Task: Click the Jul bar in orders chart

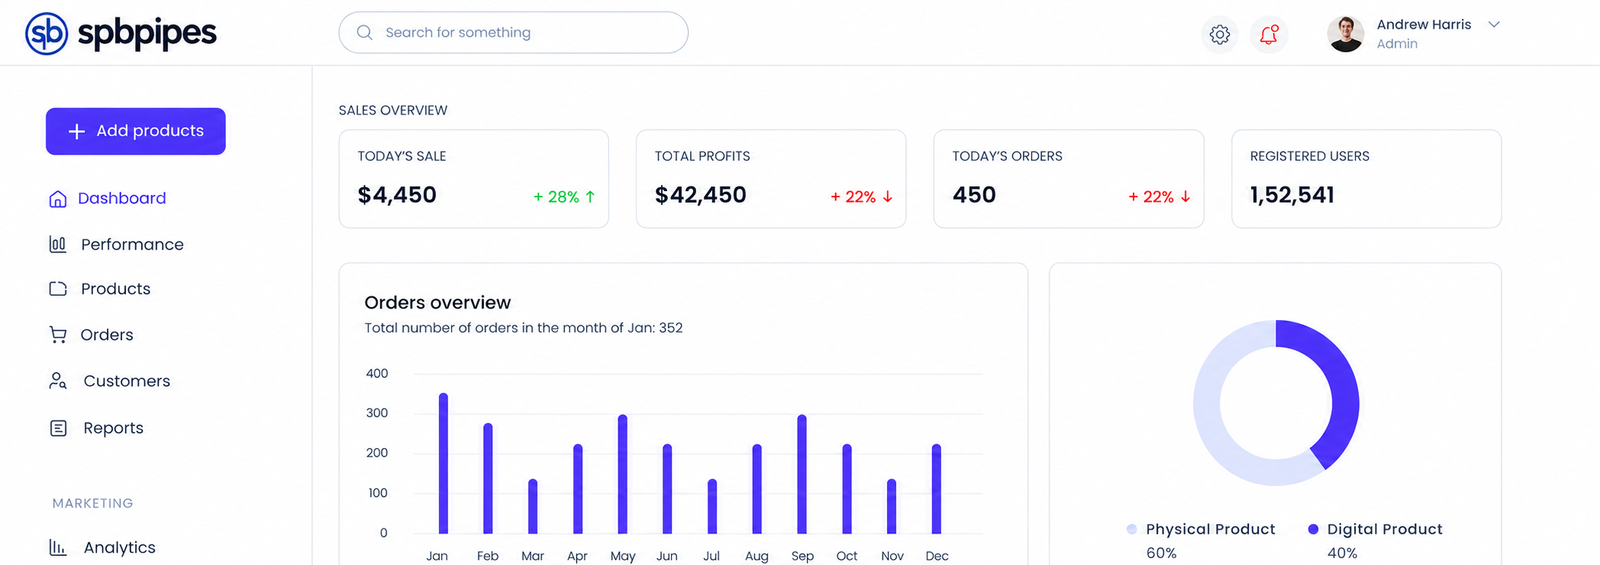Action: pyautogui.click(x=712, y=506)
